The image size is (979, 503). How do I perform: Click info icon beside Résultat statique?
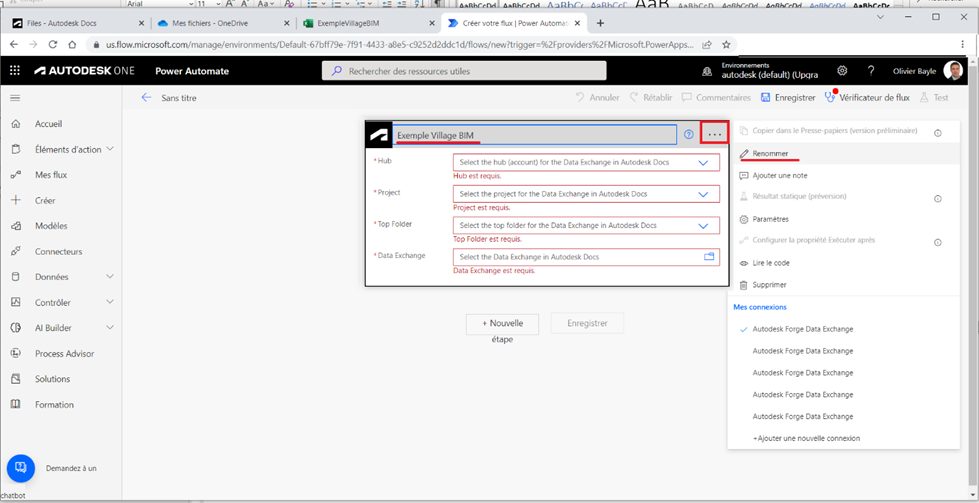click(x=938, y=198)
